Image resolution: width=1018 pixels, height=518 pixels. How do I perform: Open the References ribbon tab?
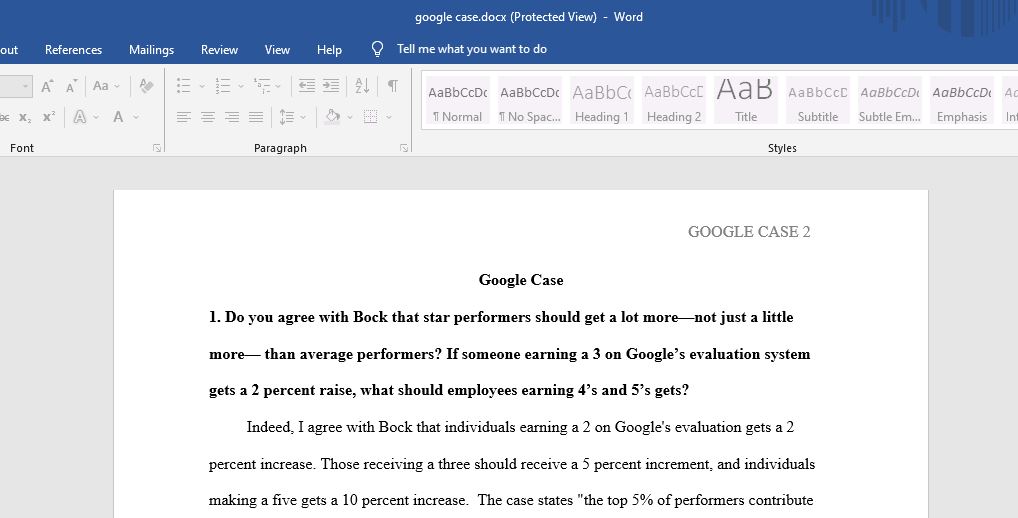click(73, 49)
